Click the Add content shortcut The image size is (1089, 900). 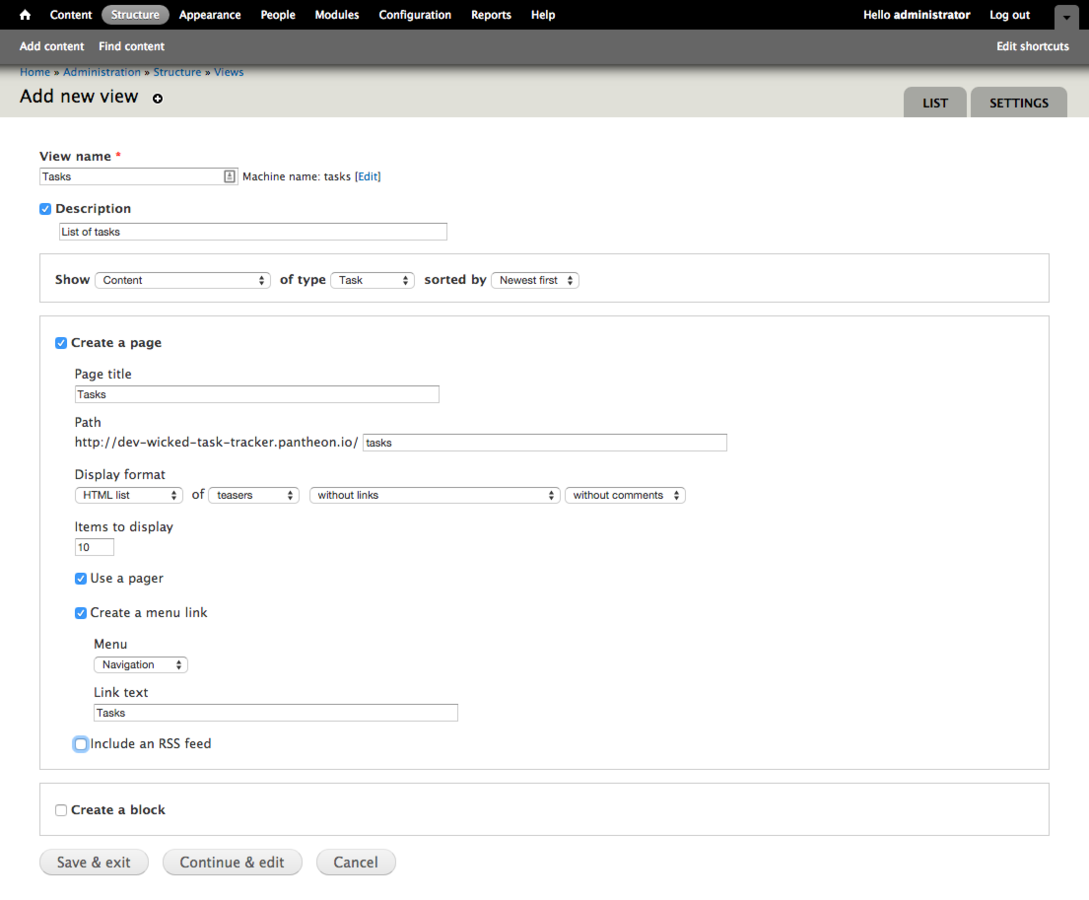click(x=52, y=47)
